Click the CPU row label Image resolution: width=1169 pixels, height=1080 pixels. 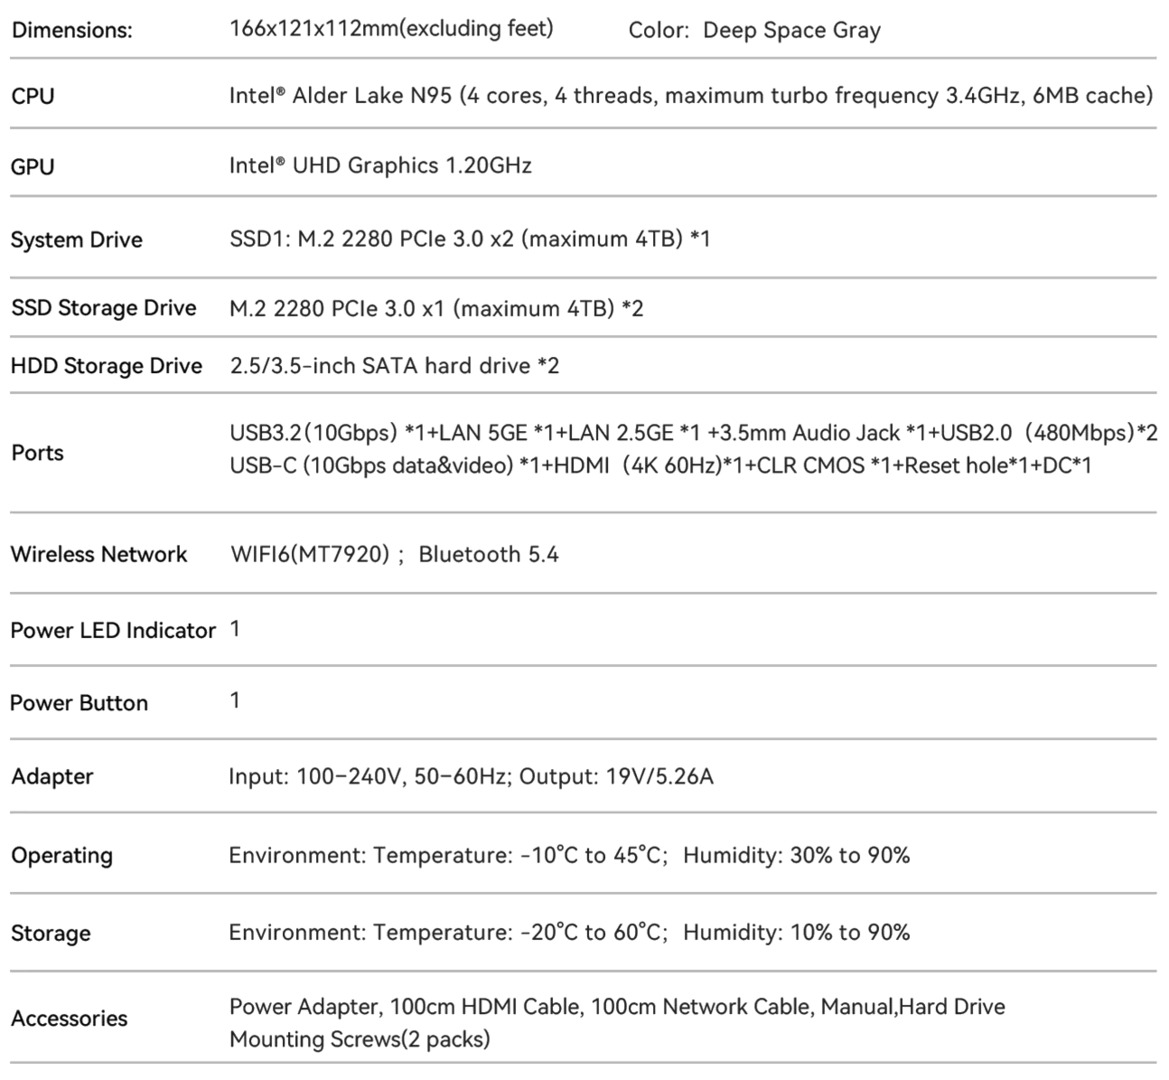tap(33, 97)
